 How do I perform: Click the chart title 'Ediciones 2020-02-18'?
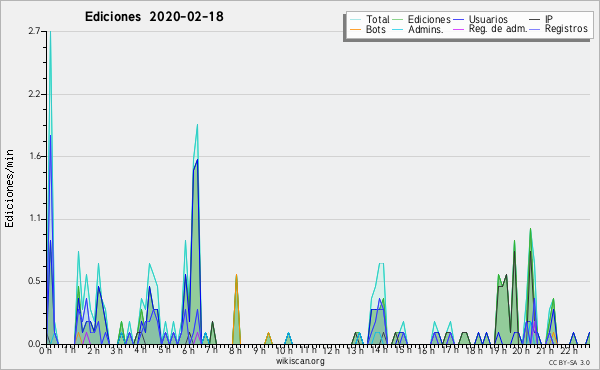(154, 17)
